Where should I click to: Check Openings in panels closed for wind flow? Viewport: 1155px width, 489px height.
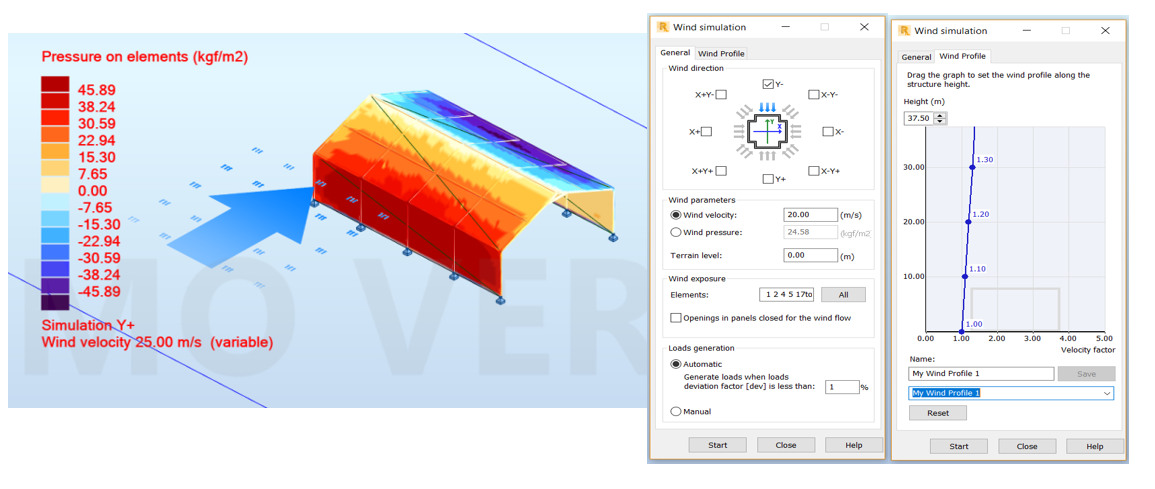click(676, 318)
